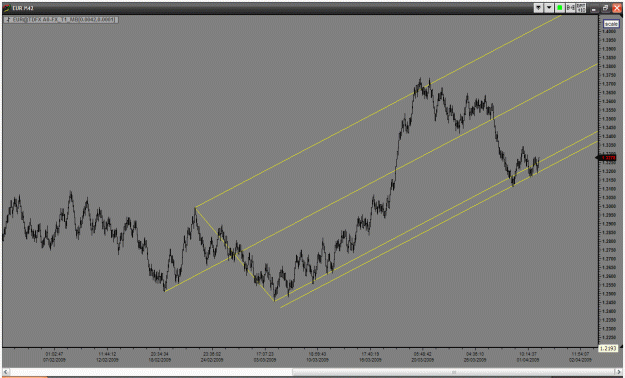
Task: Click the horizontal scrollbar left arrow
Action: [6, 372]
